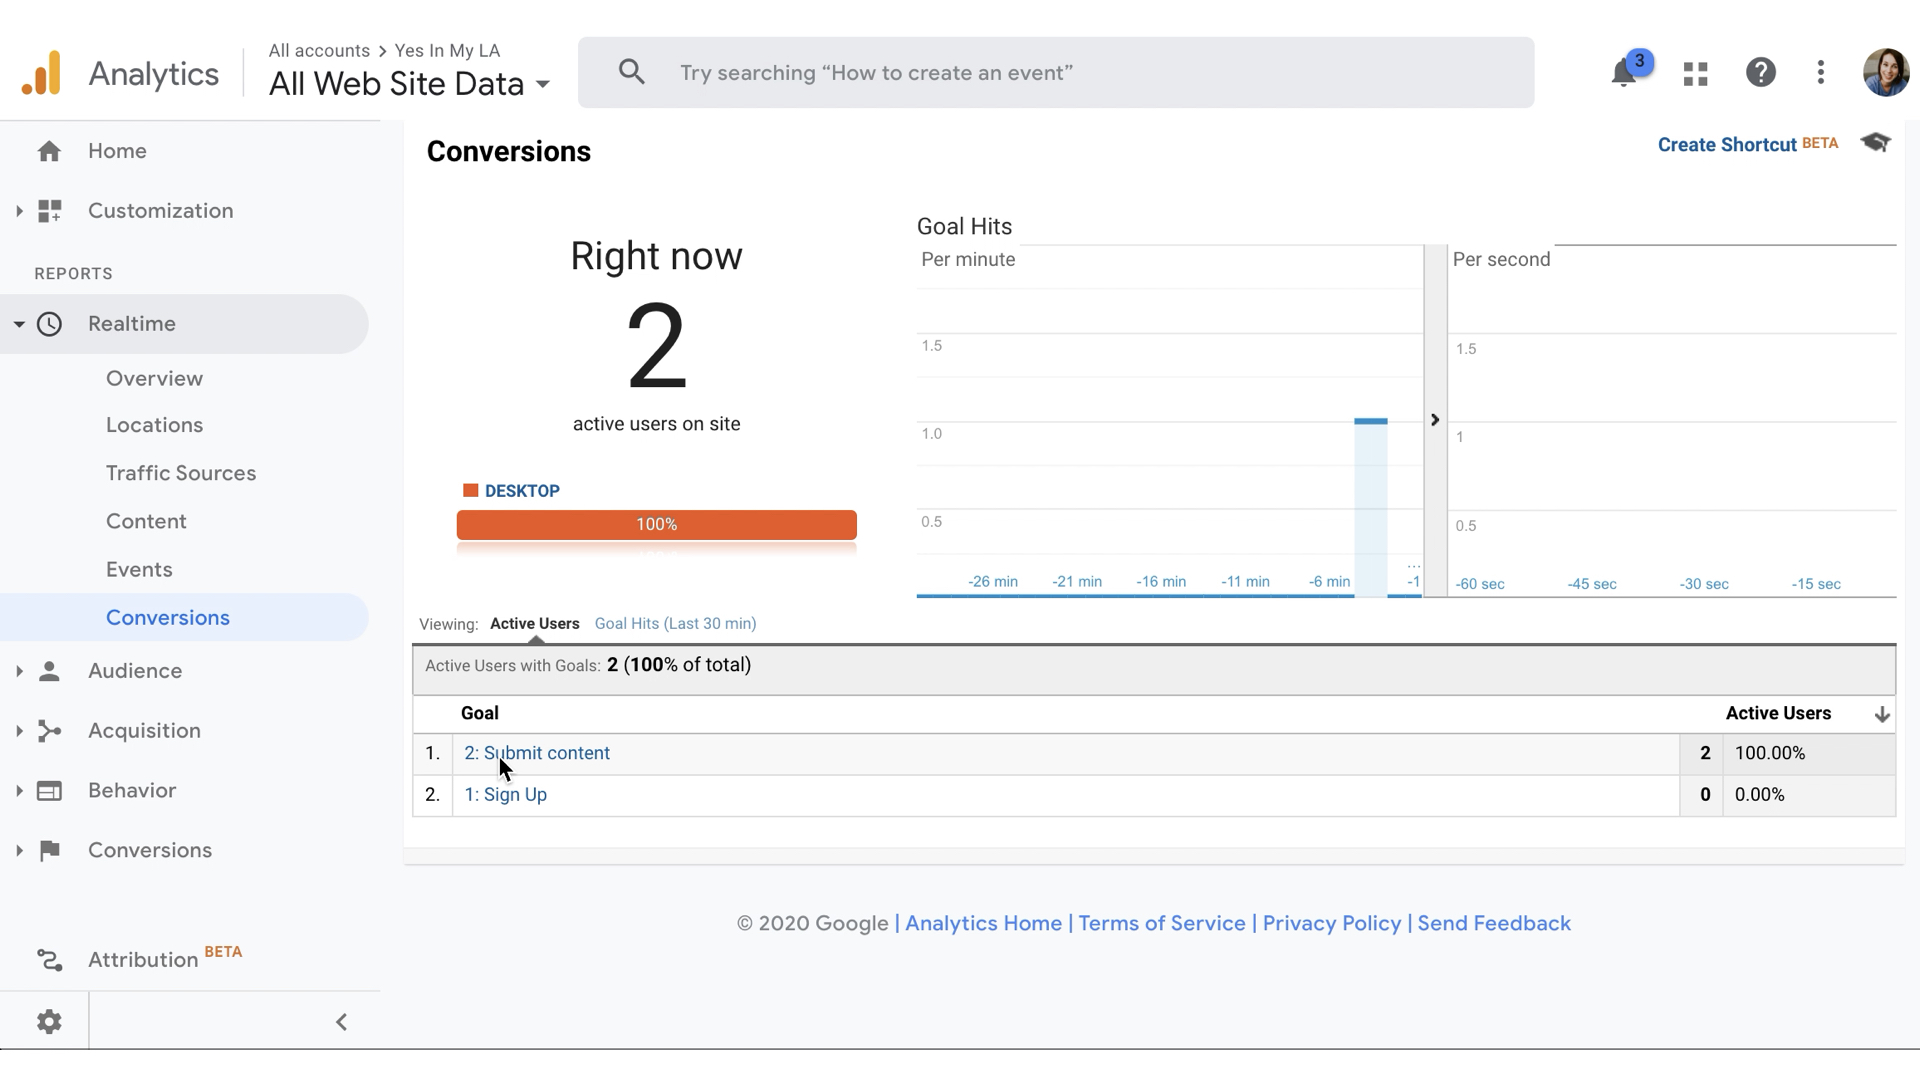Click the Analytics search input field
The height and width of the screenshot is (1080, 1920).
coord(1075,73)
